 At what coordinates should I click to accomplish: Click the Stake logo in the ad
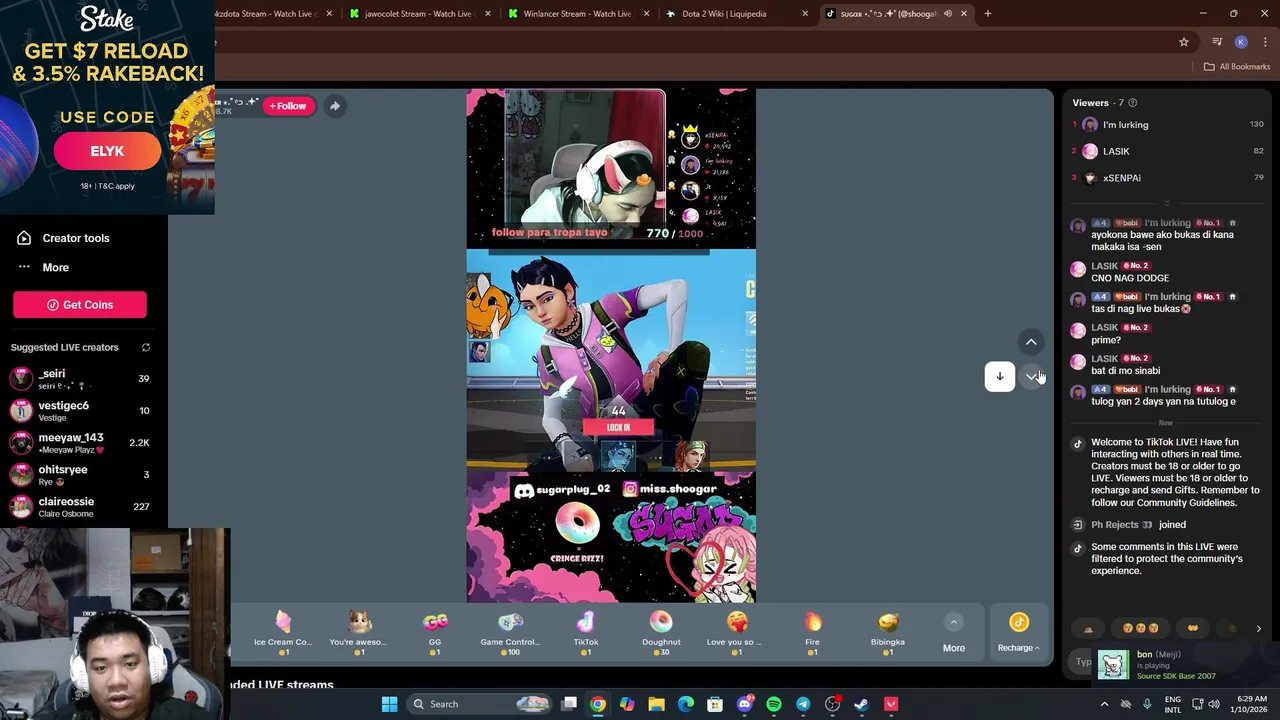click(x=107, y=20)
